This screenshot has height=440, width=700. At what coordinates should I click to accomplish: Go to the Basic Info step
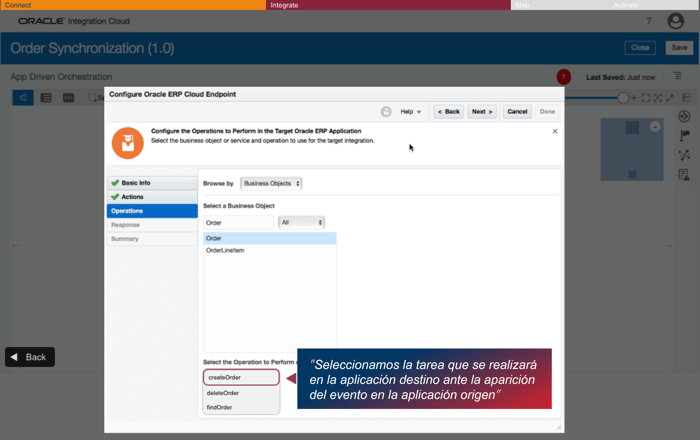[x=152, y=183]
